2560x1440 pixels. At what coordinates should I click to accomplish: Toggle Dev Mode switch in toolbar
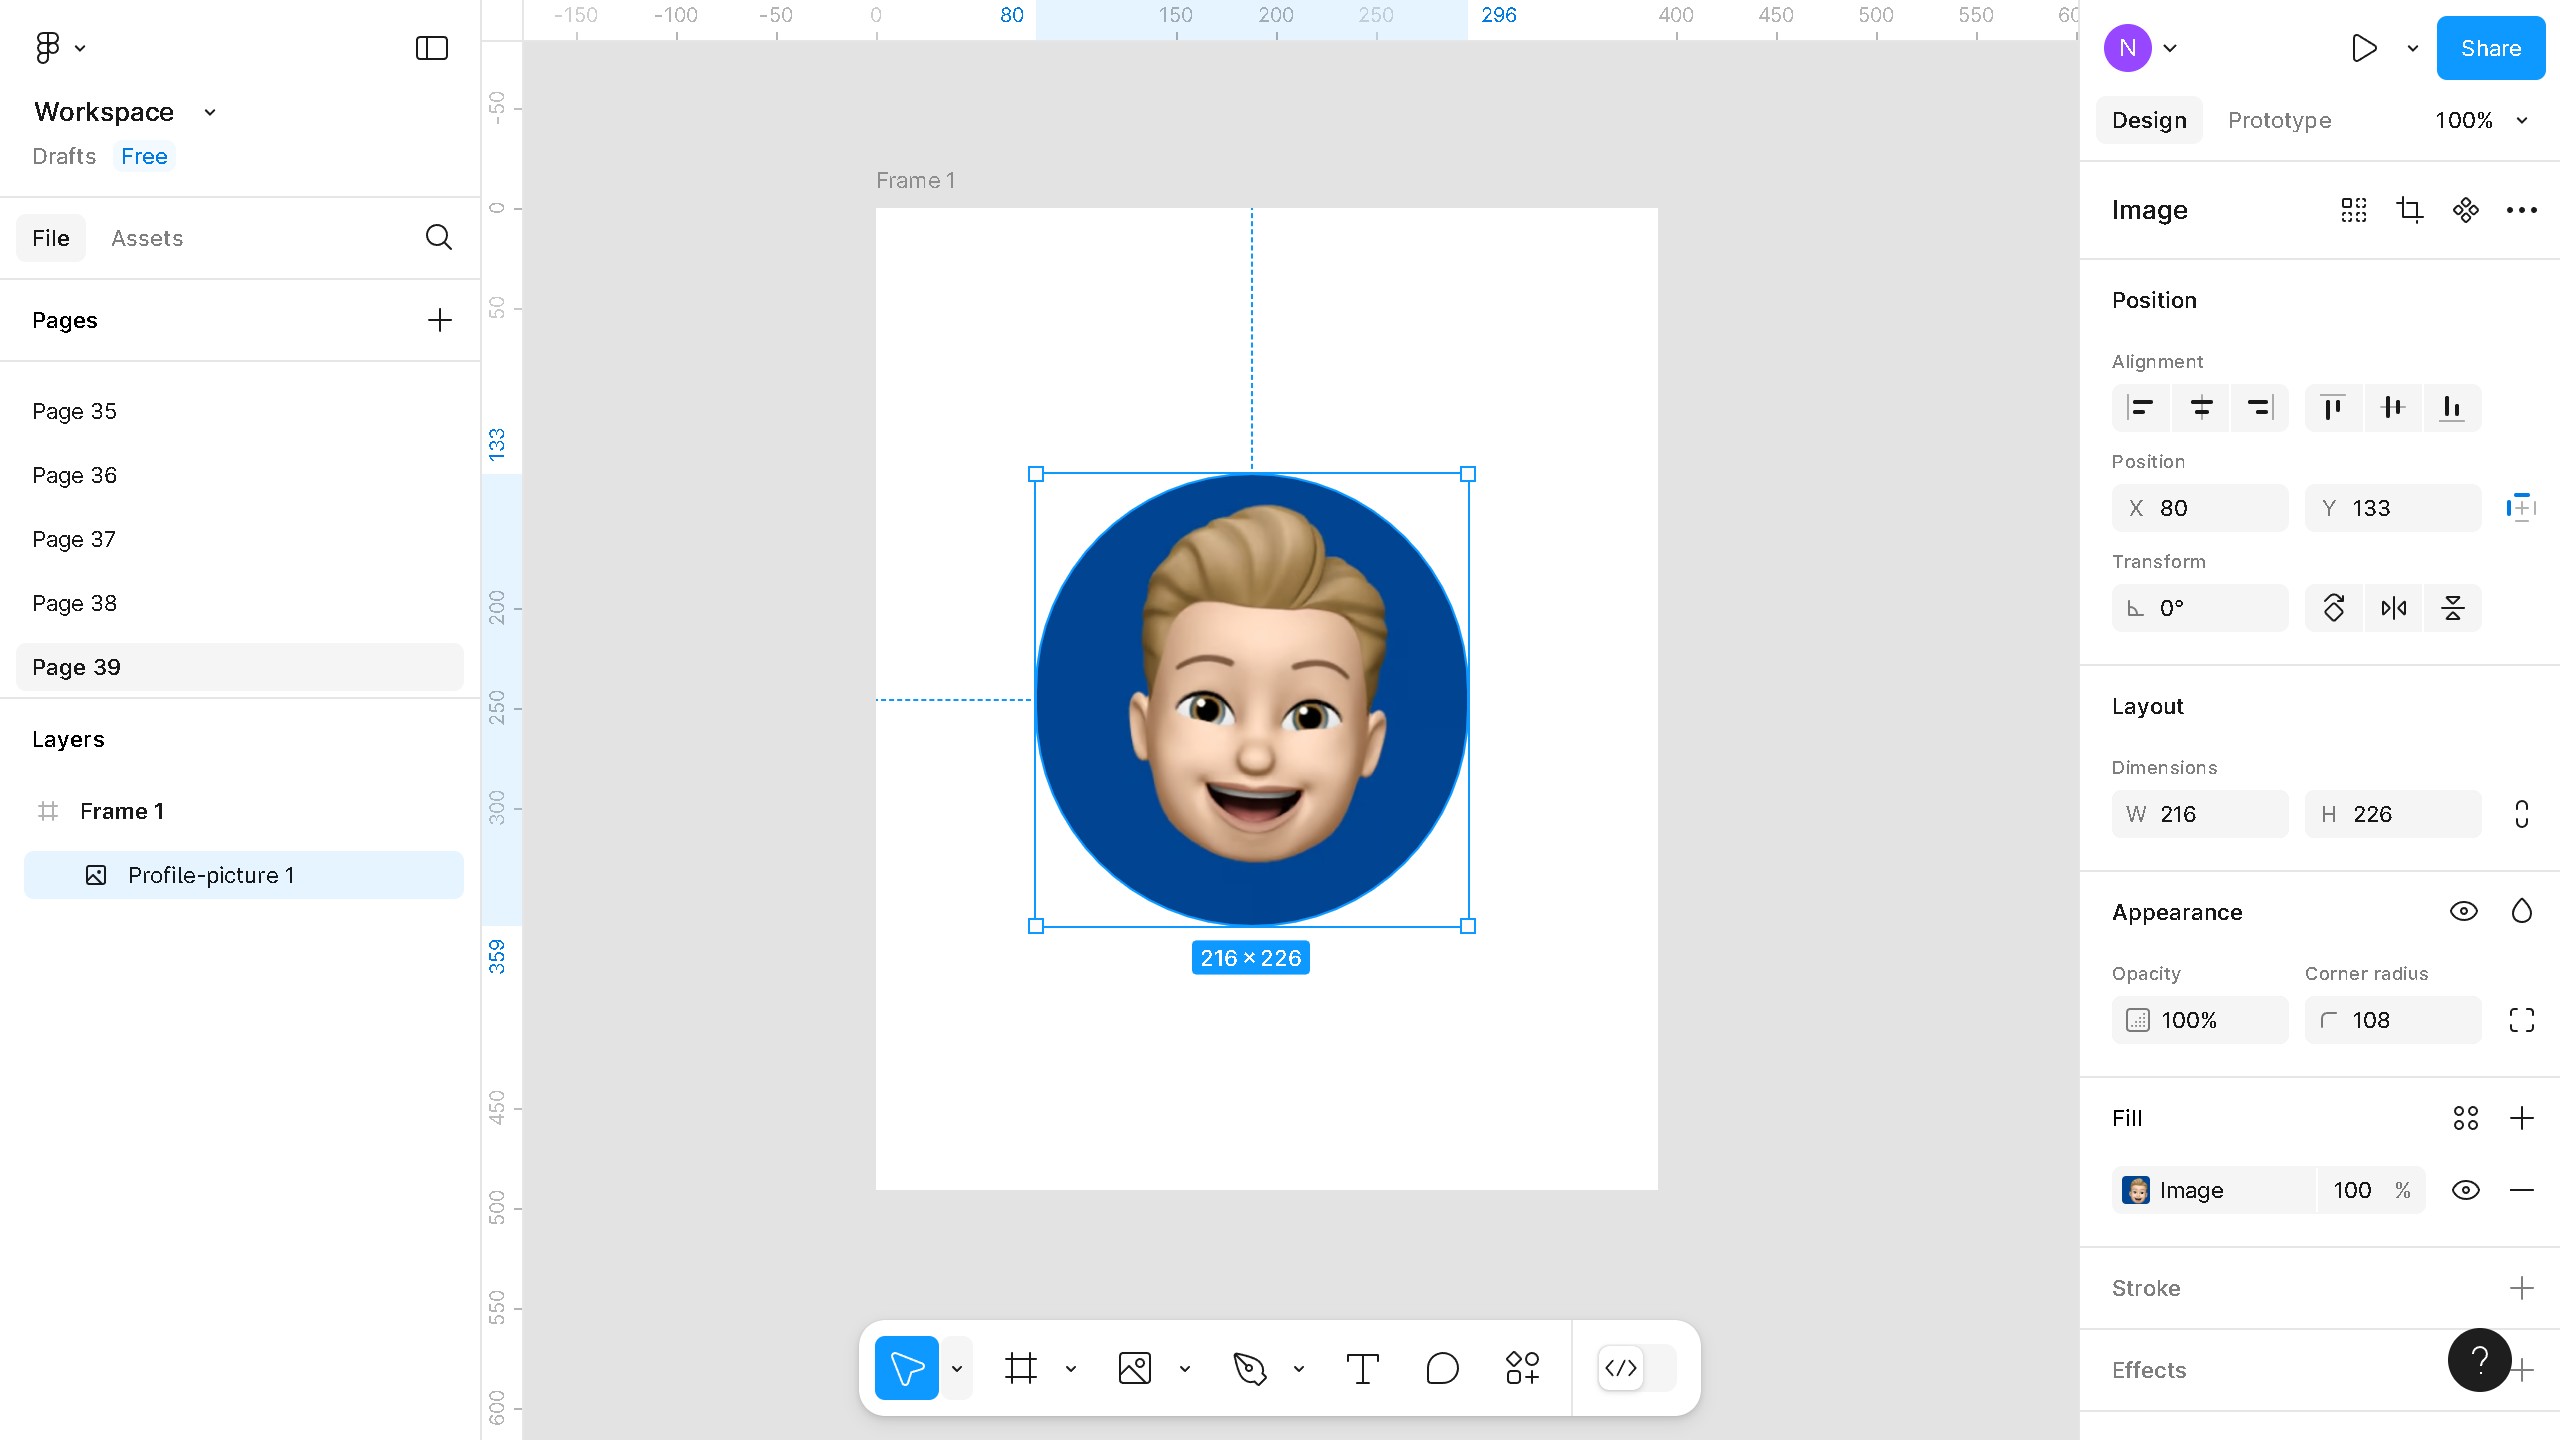coord(1637,1368)
